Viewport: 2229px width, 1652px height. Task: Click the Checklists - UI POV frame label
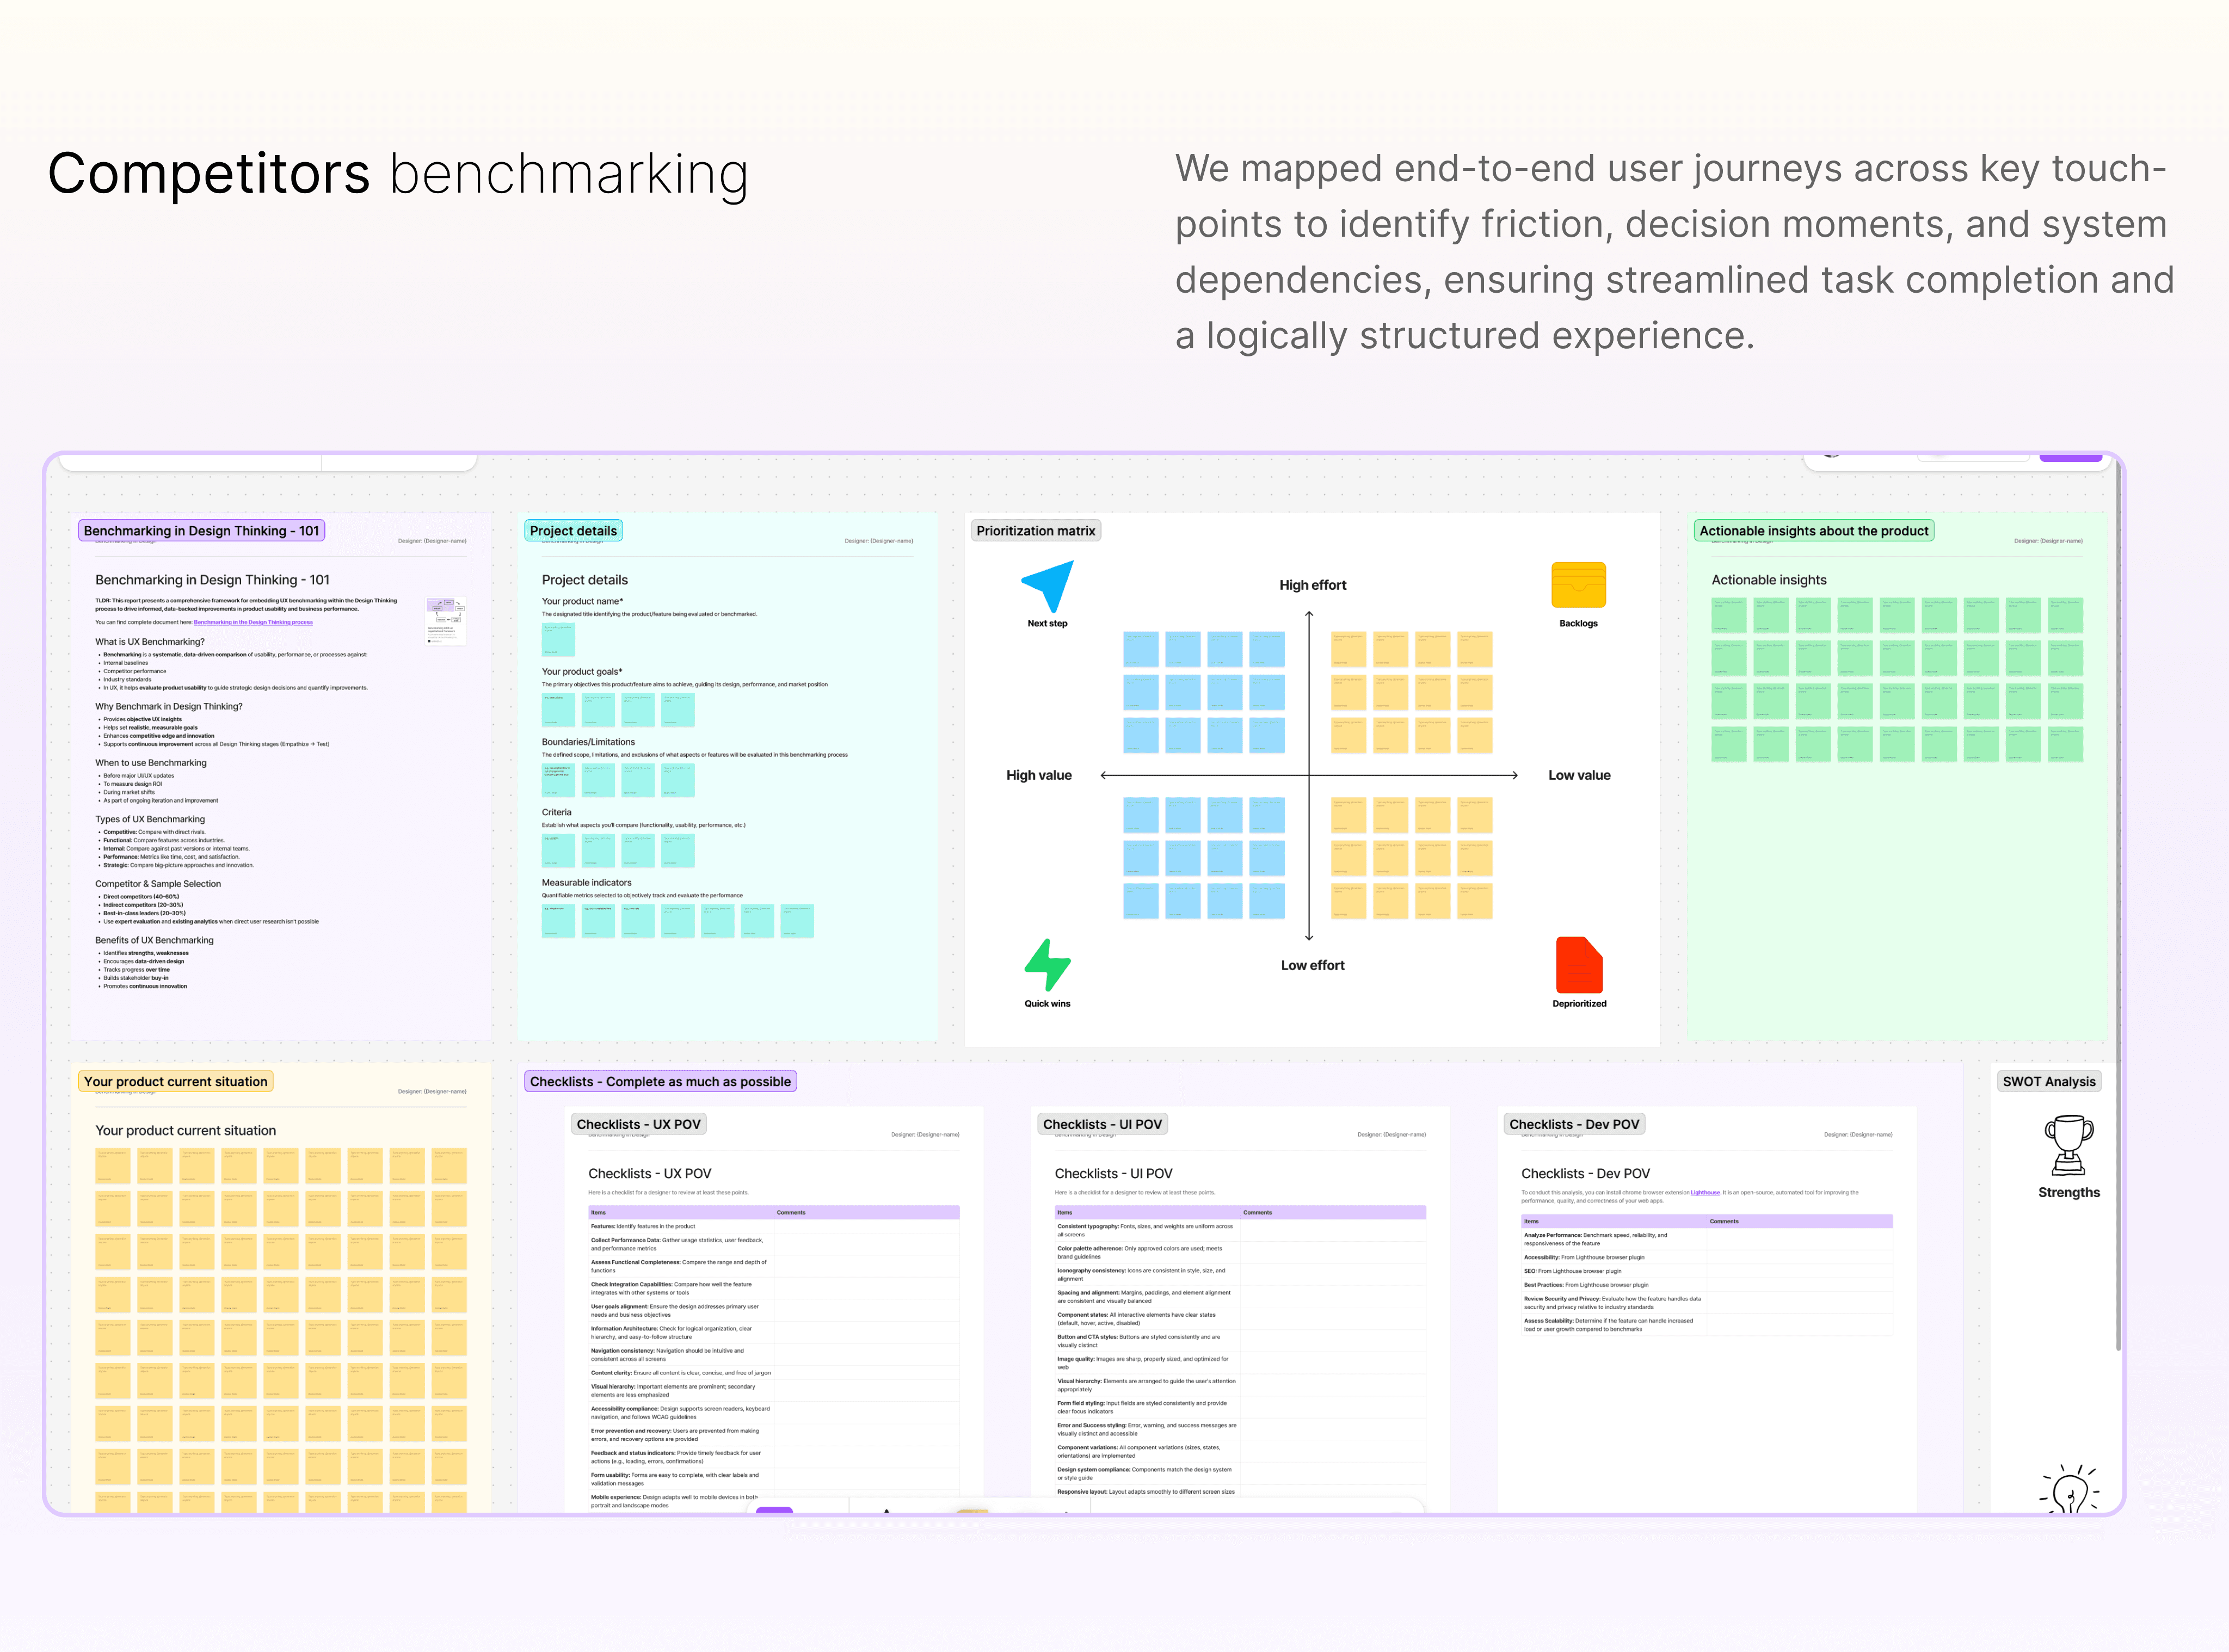pos(1102,1124)
